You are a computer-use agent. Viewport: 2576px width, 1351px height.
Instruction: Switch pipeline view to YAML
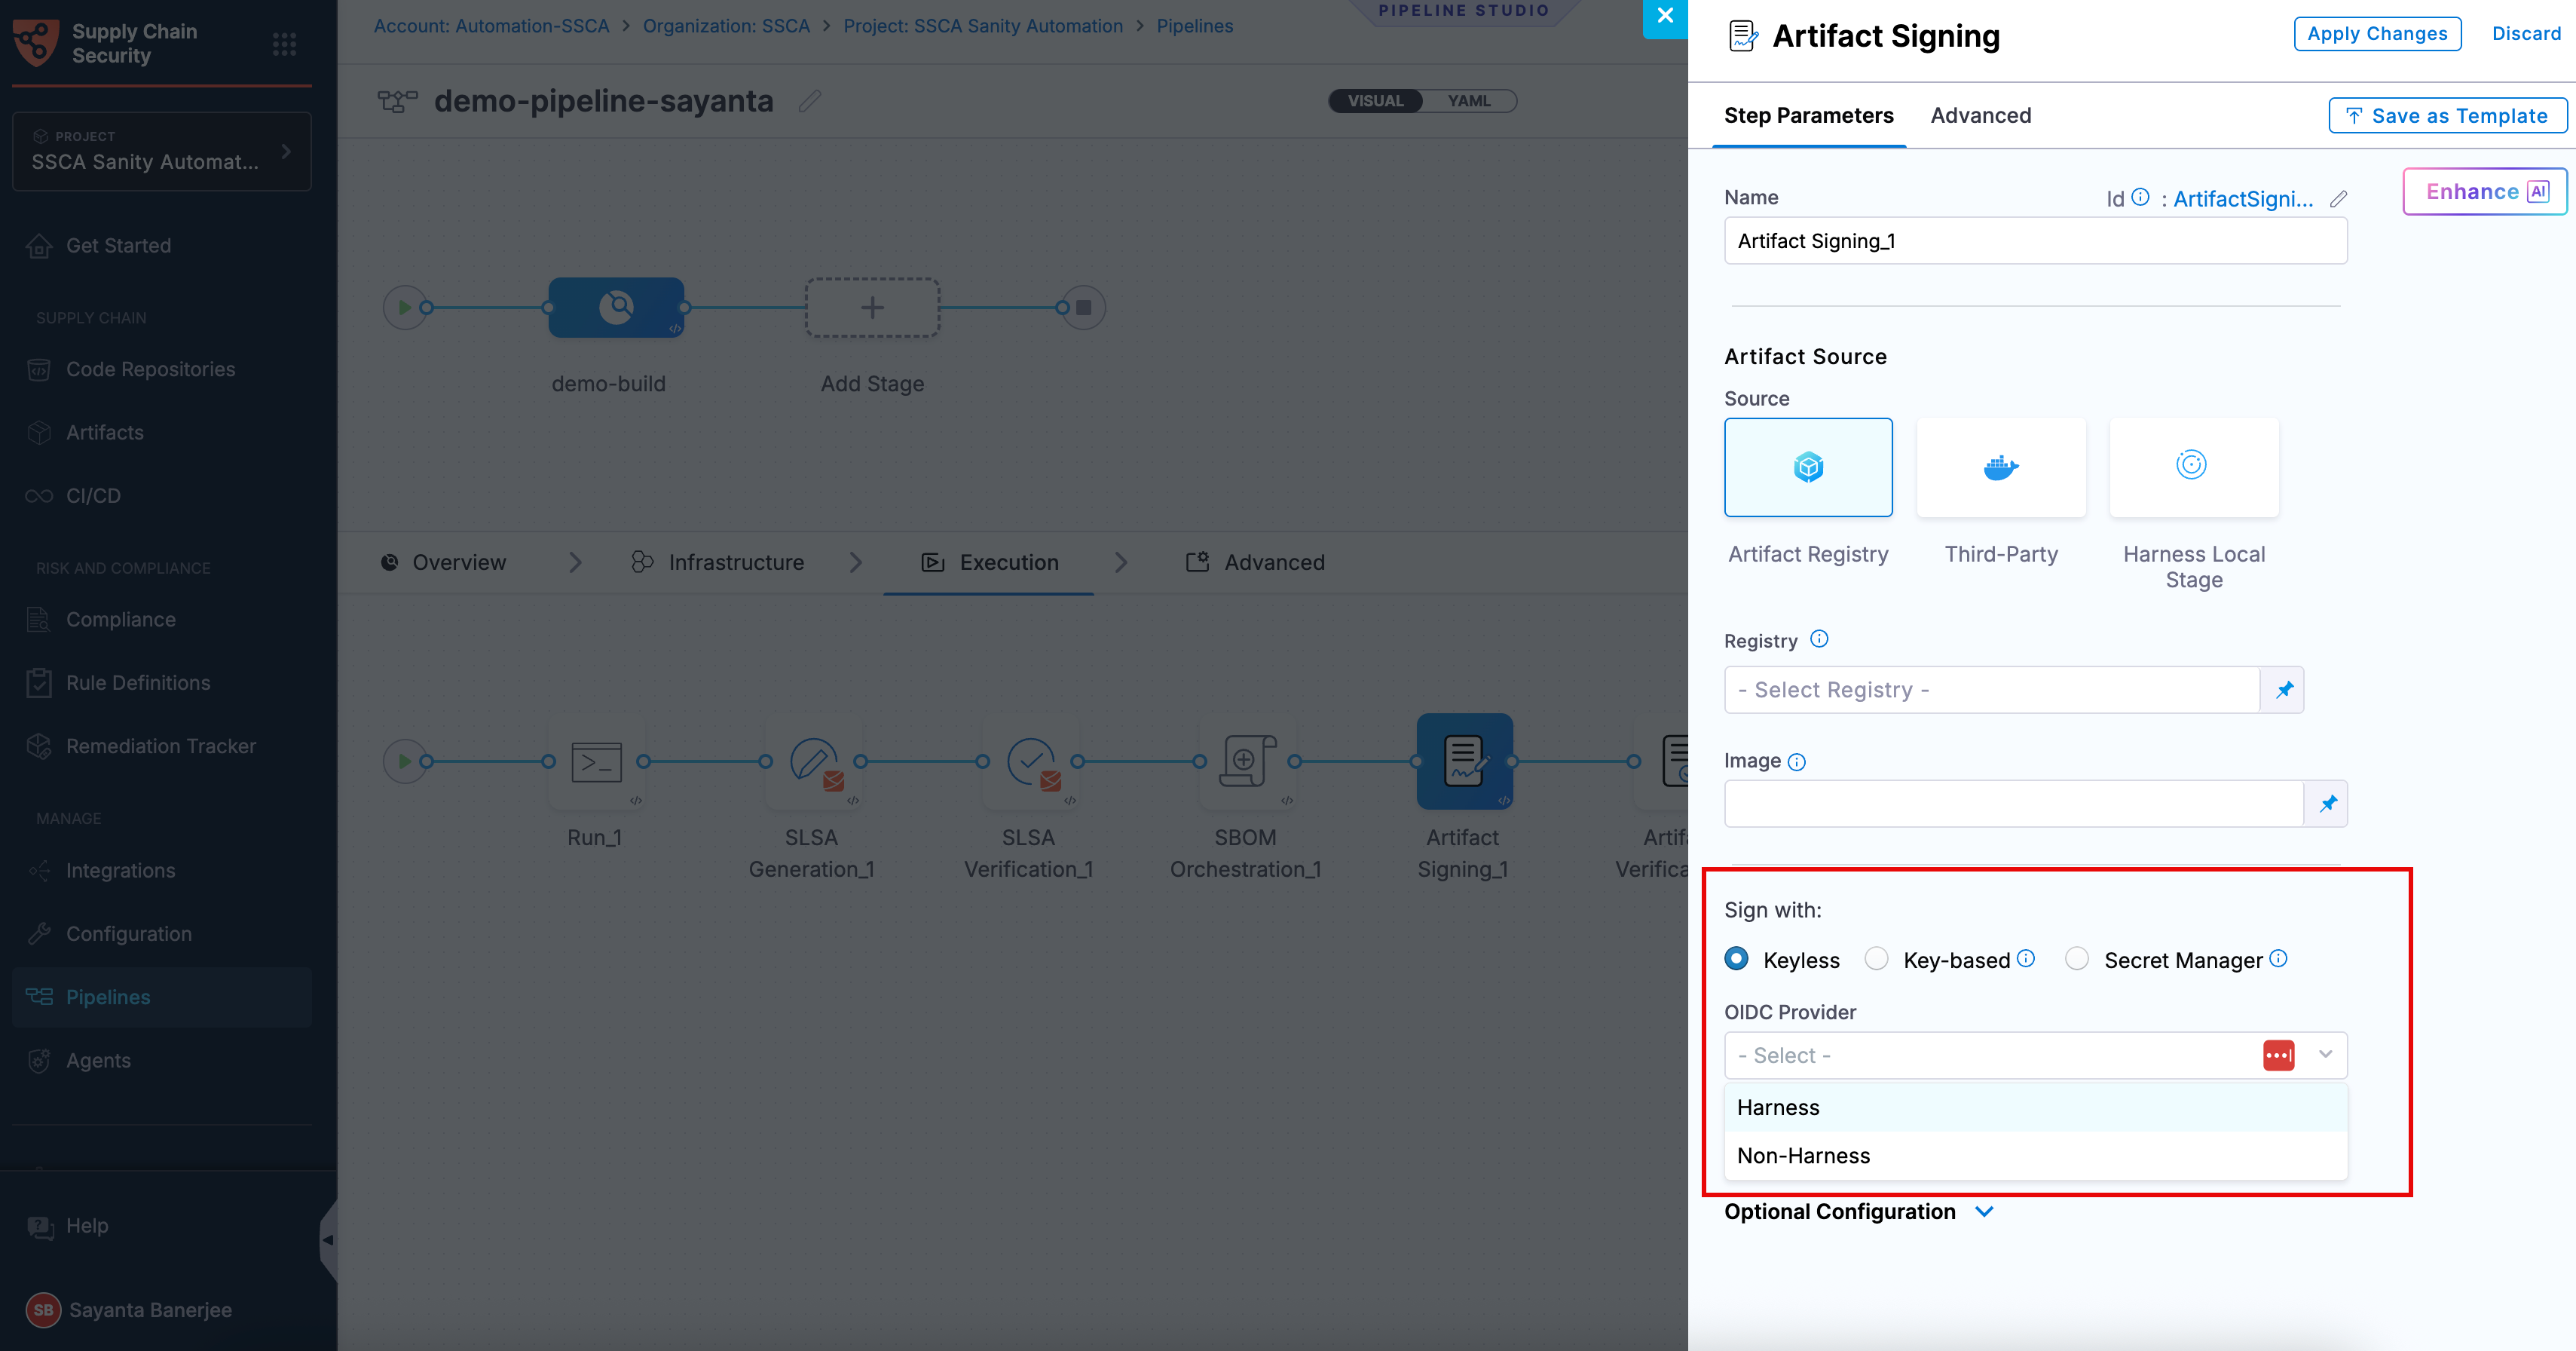click(1469, 101)
